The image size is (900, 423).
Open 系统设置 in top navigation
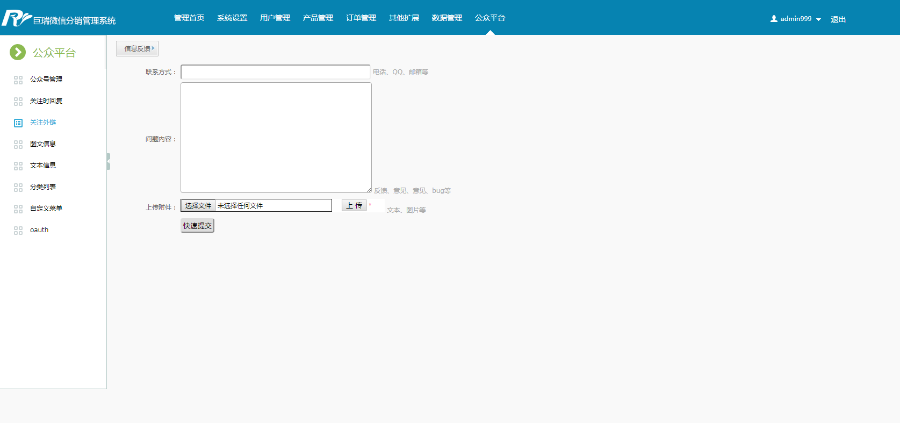pos(232,18)
